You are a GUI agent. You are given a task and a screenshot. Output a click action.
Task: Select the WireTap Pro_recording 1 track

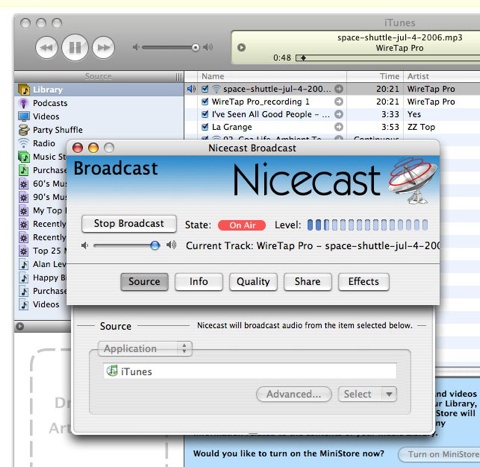point(261,102)
